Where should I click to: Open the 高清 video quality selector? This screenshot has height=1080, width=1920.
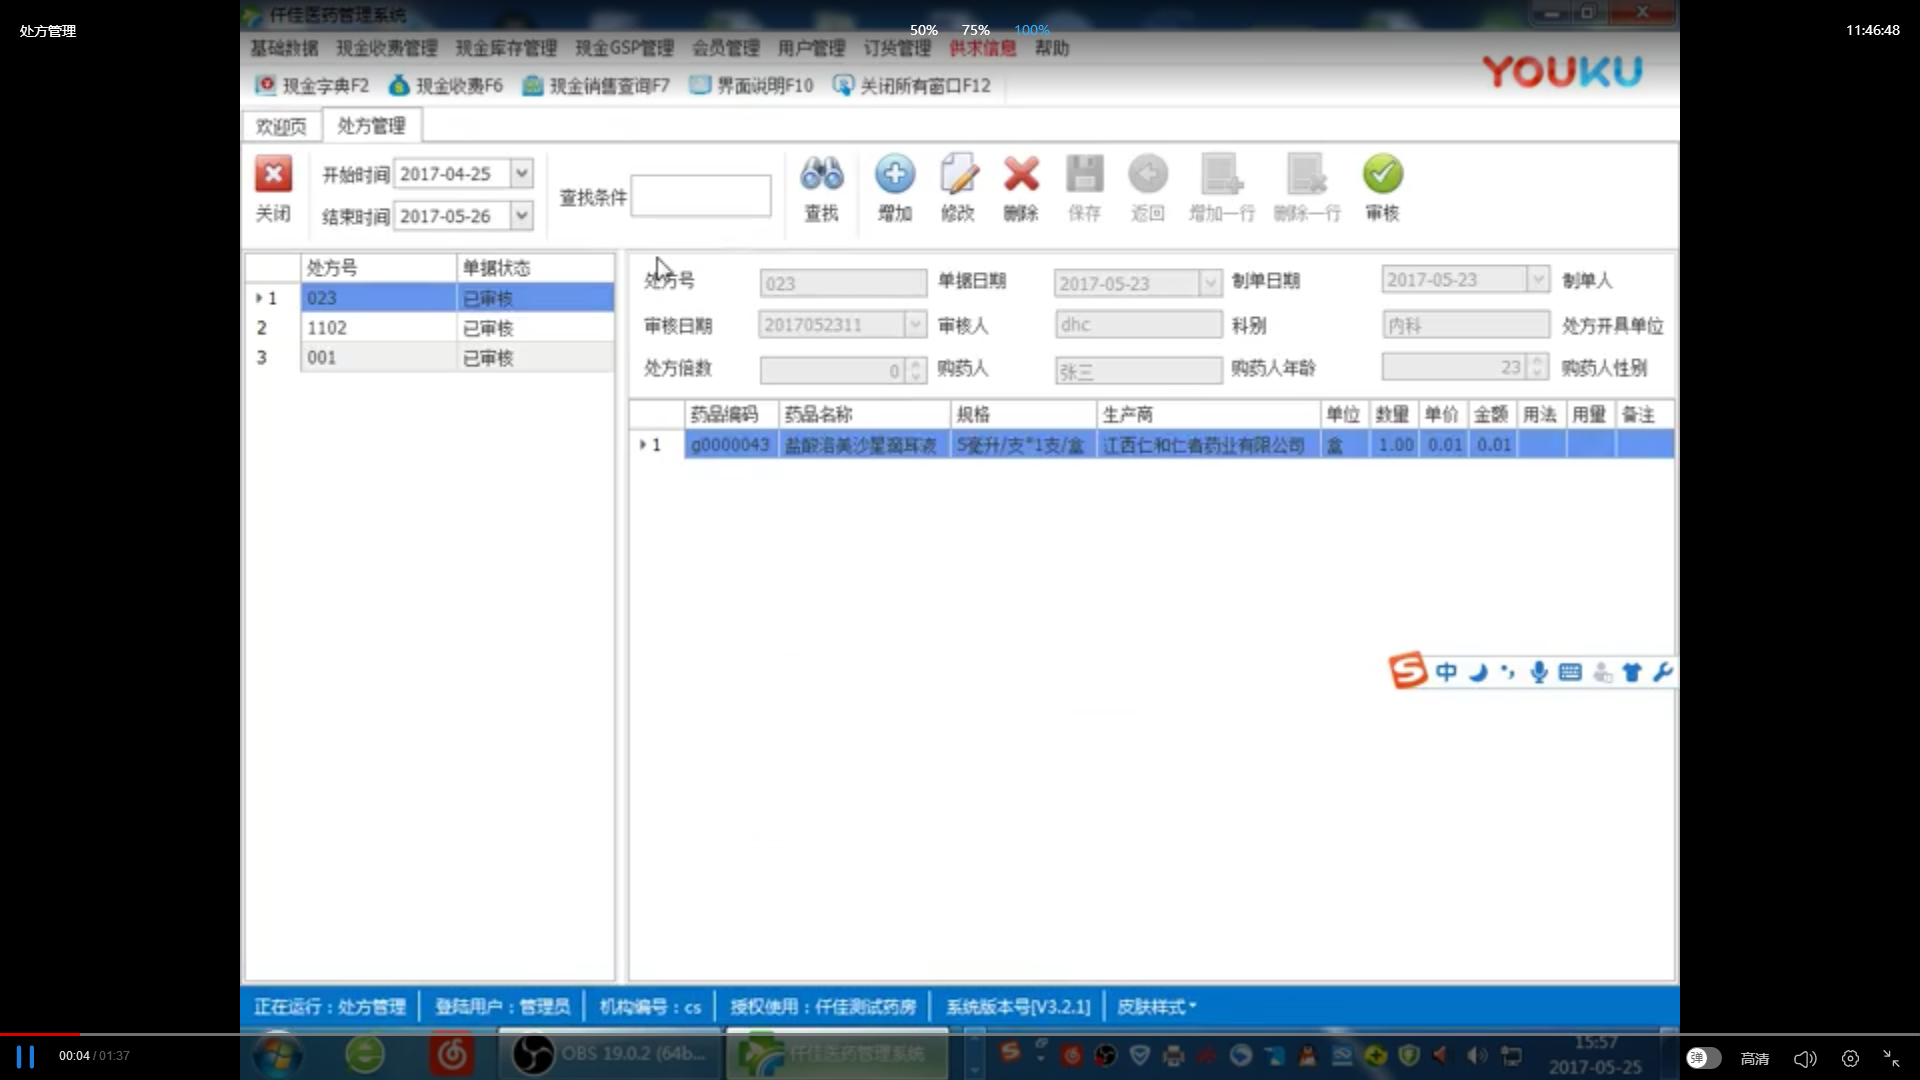coord(1755,1058)
